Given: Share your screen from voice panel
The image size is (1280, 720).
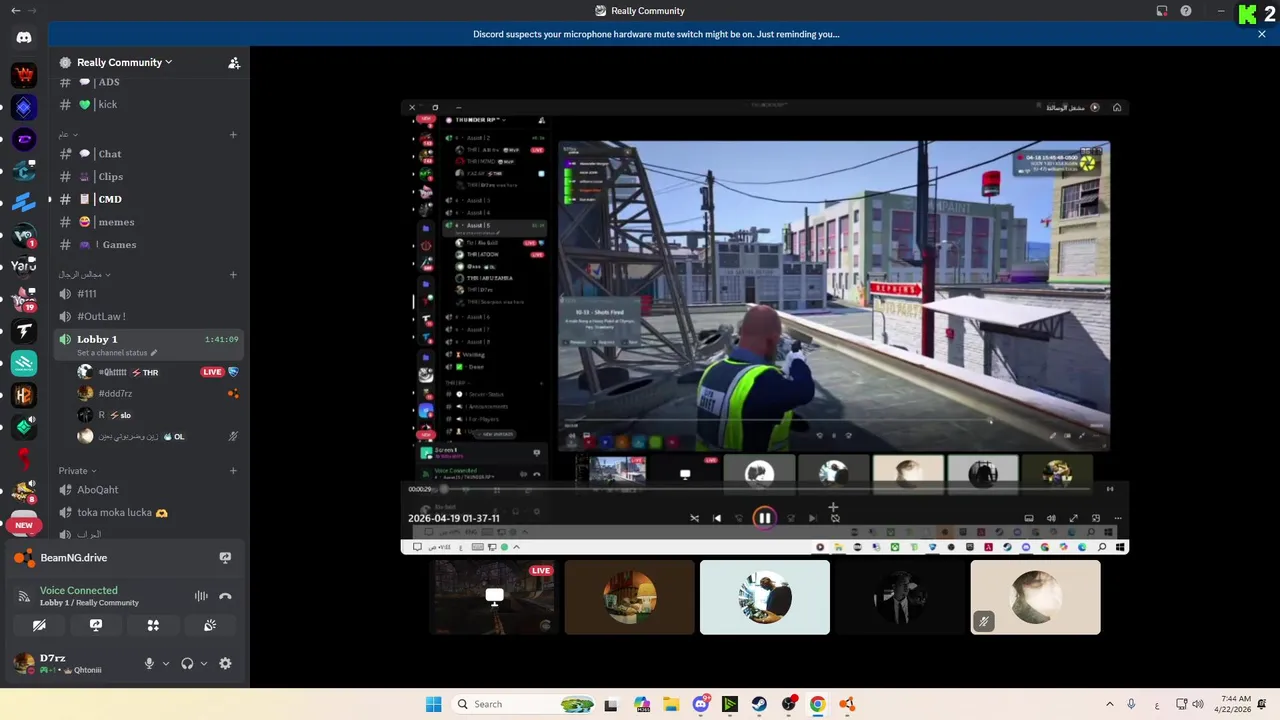Looking at the screenshot, I should (x=96, y=625).
